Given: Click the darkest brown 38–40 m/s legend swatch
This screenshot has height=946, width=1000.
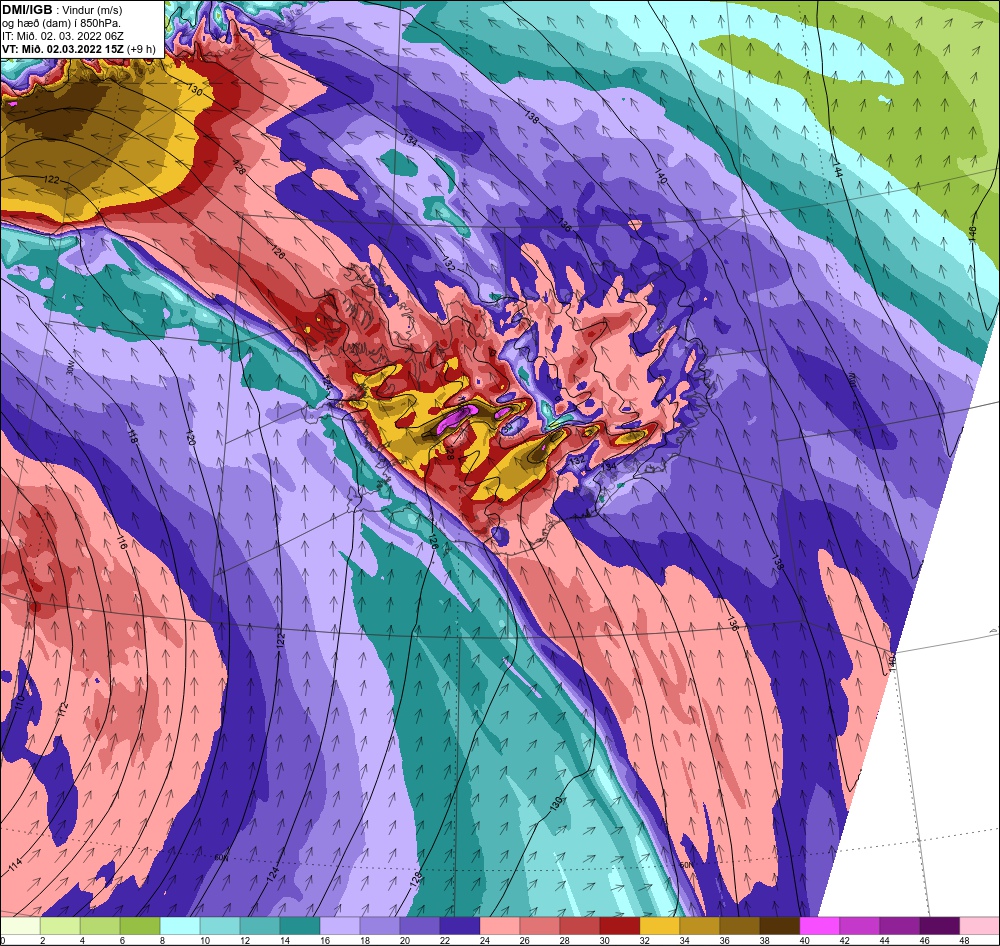Looking at the screenshot, I should (779, 926).
